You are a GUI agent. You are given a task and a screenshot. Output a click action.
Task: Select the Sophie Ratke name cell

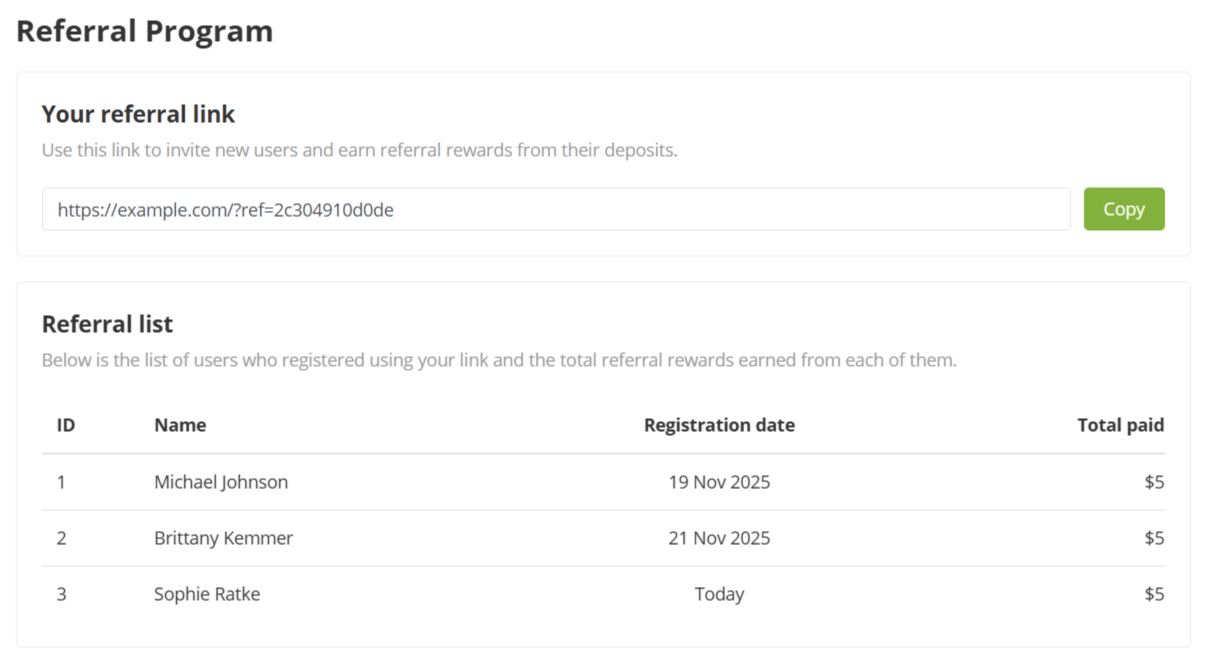pos(207,594)
